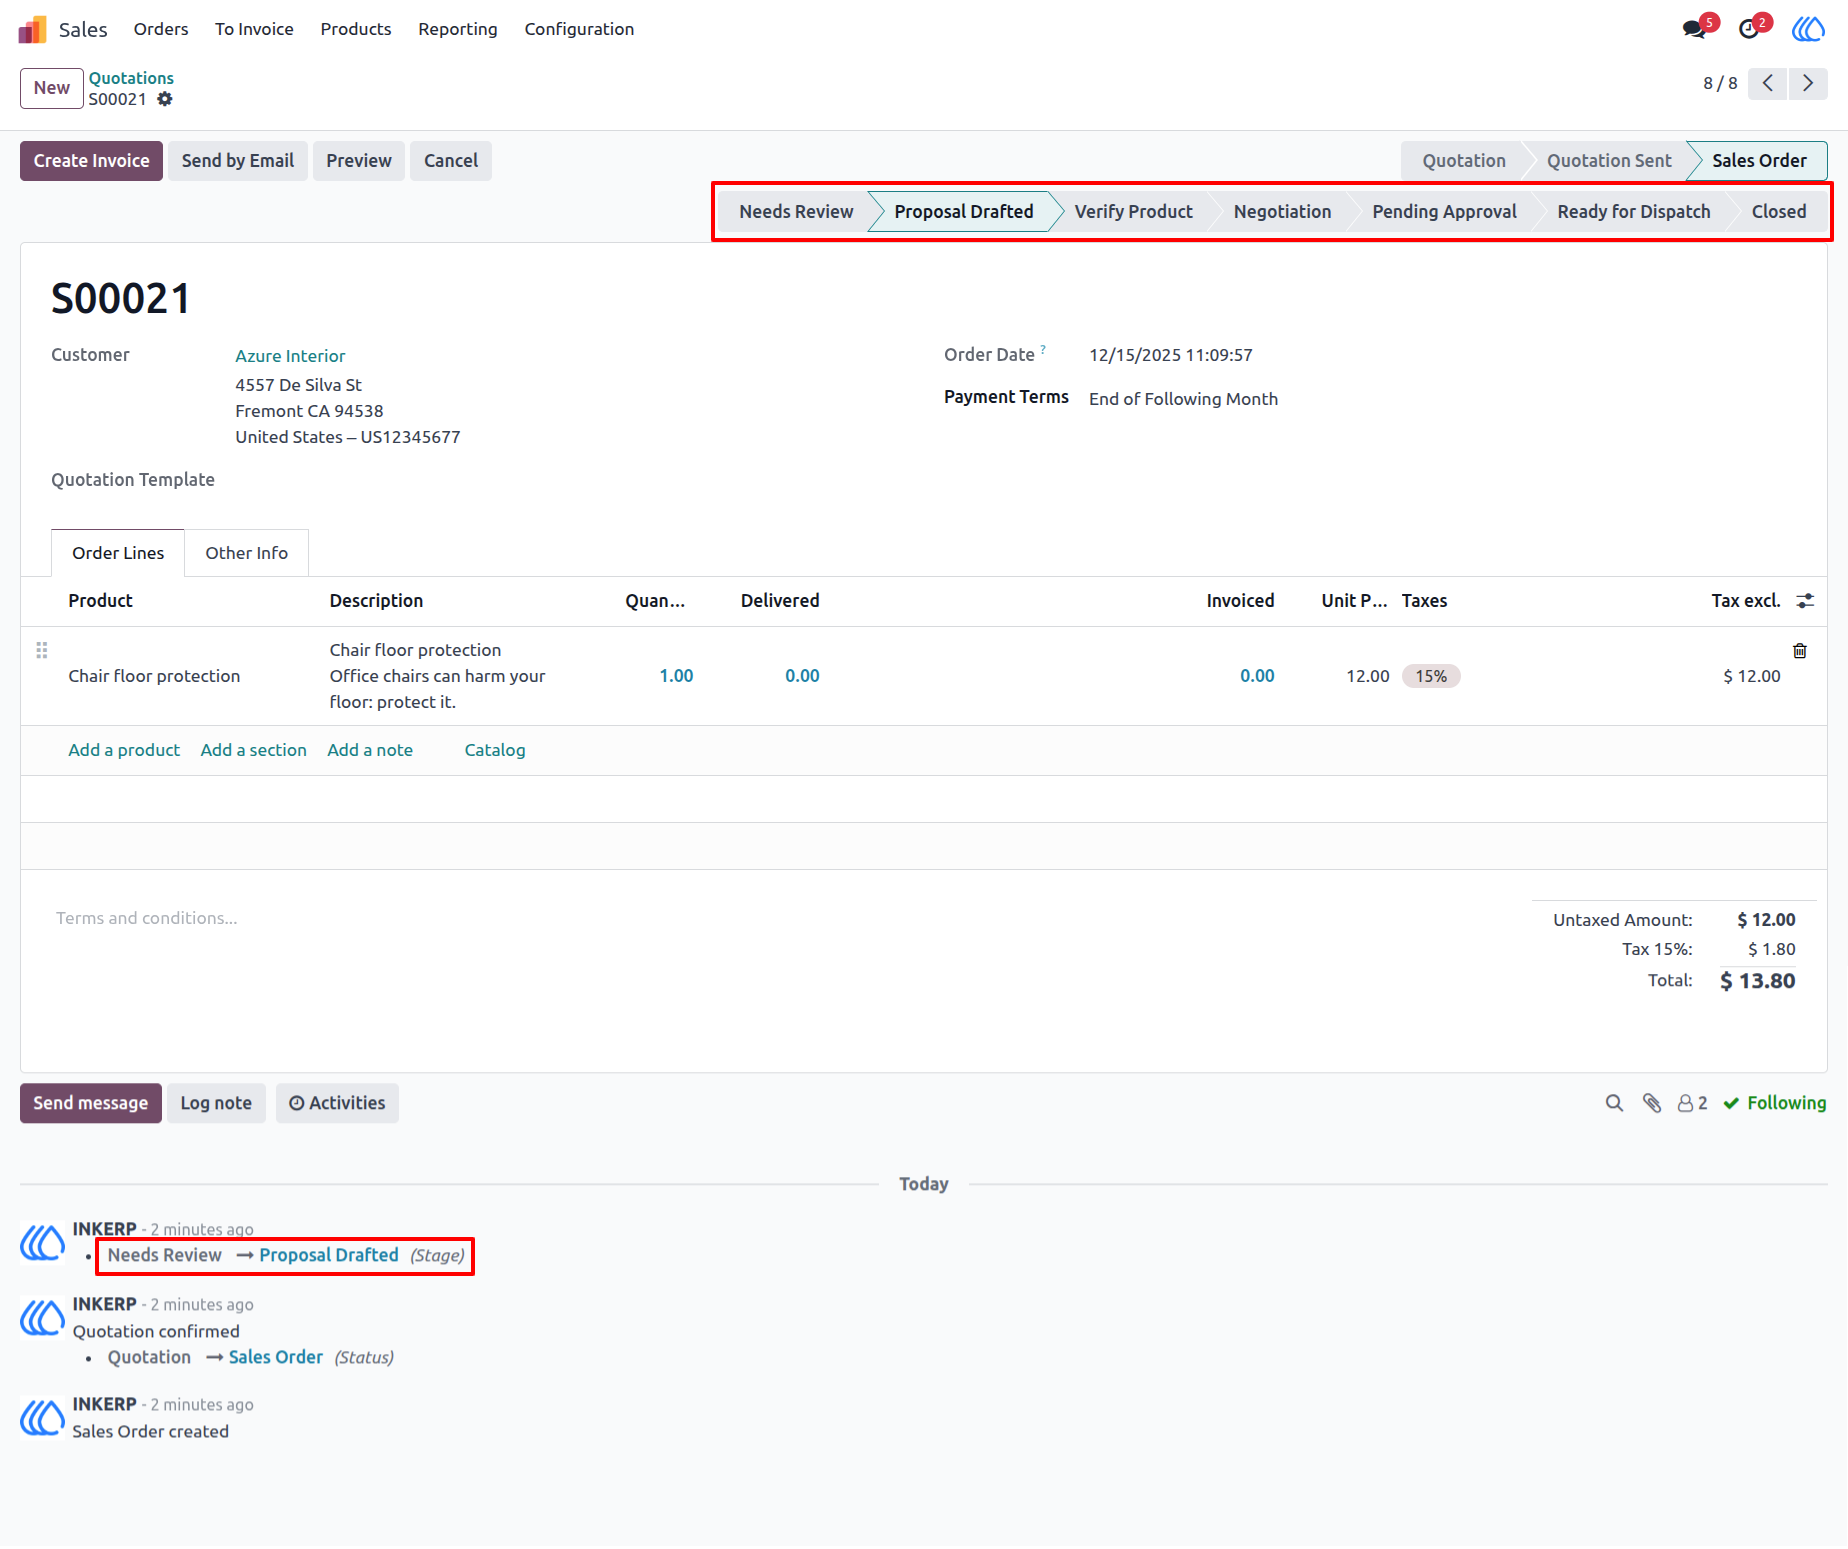The width and height of the screenshot is (1848, 1549).
Task: Go to previous record arrow
Action: [1768, 83]
